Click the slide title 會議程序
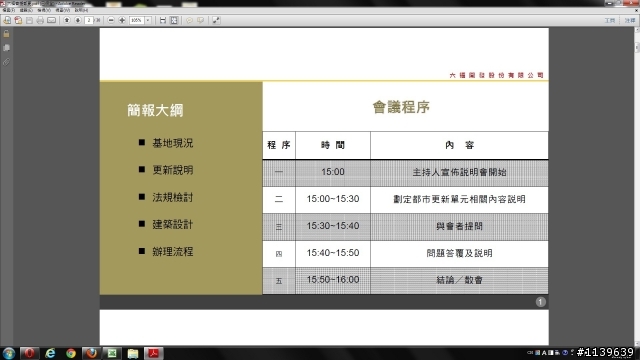 coord(401,107)
